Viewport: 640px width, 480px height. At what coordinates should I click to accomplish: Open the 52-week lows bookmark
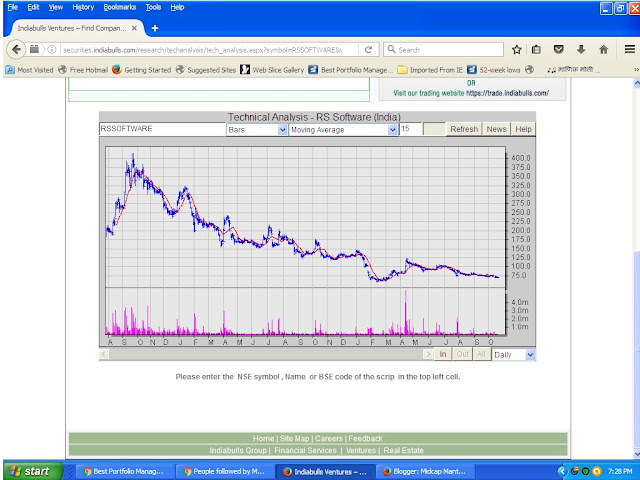494,70
